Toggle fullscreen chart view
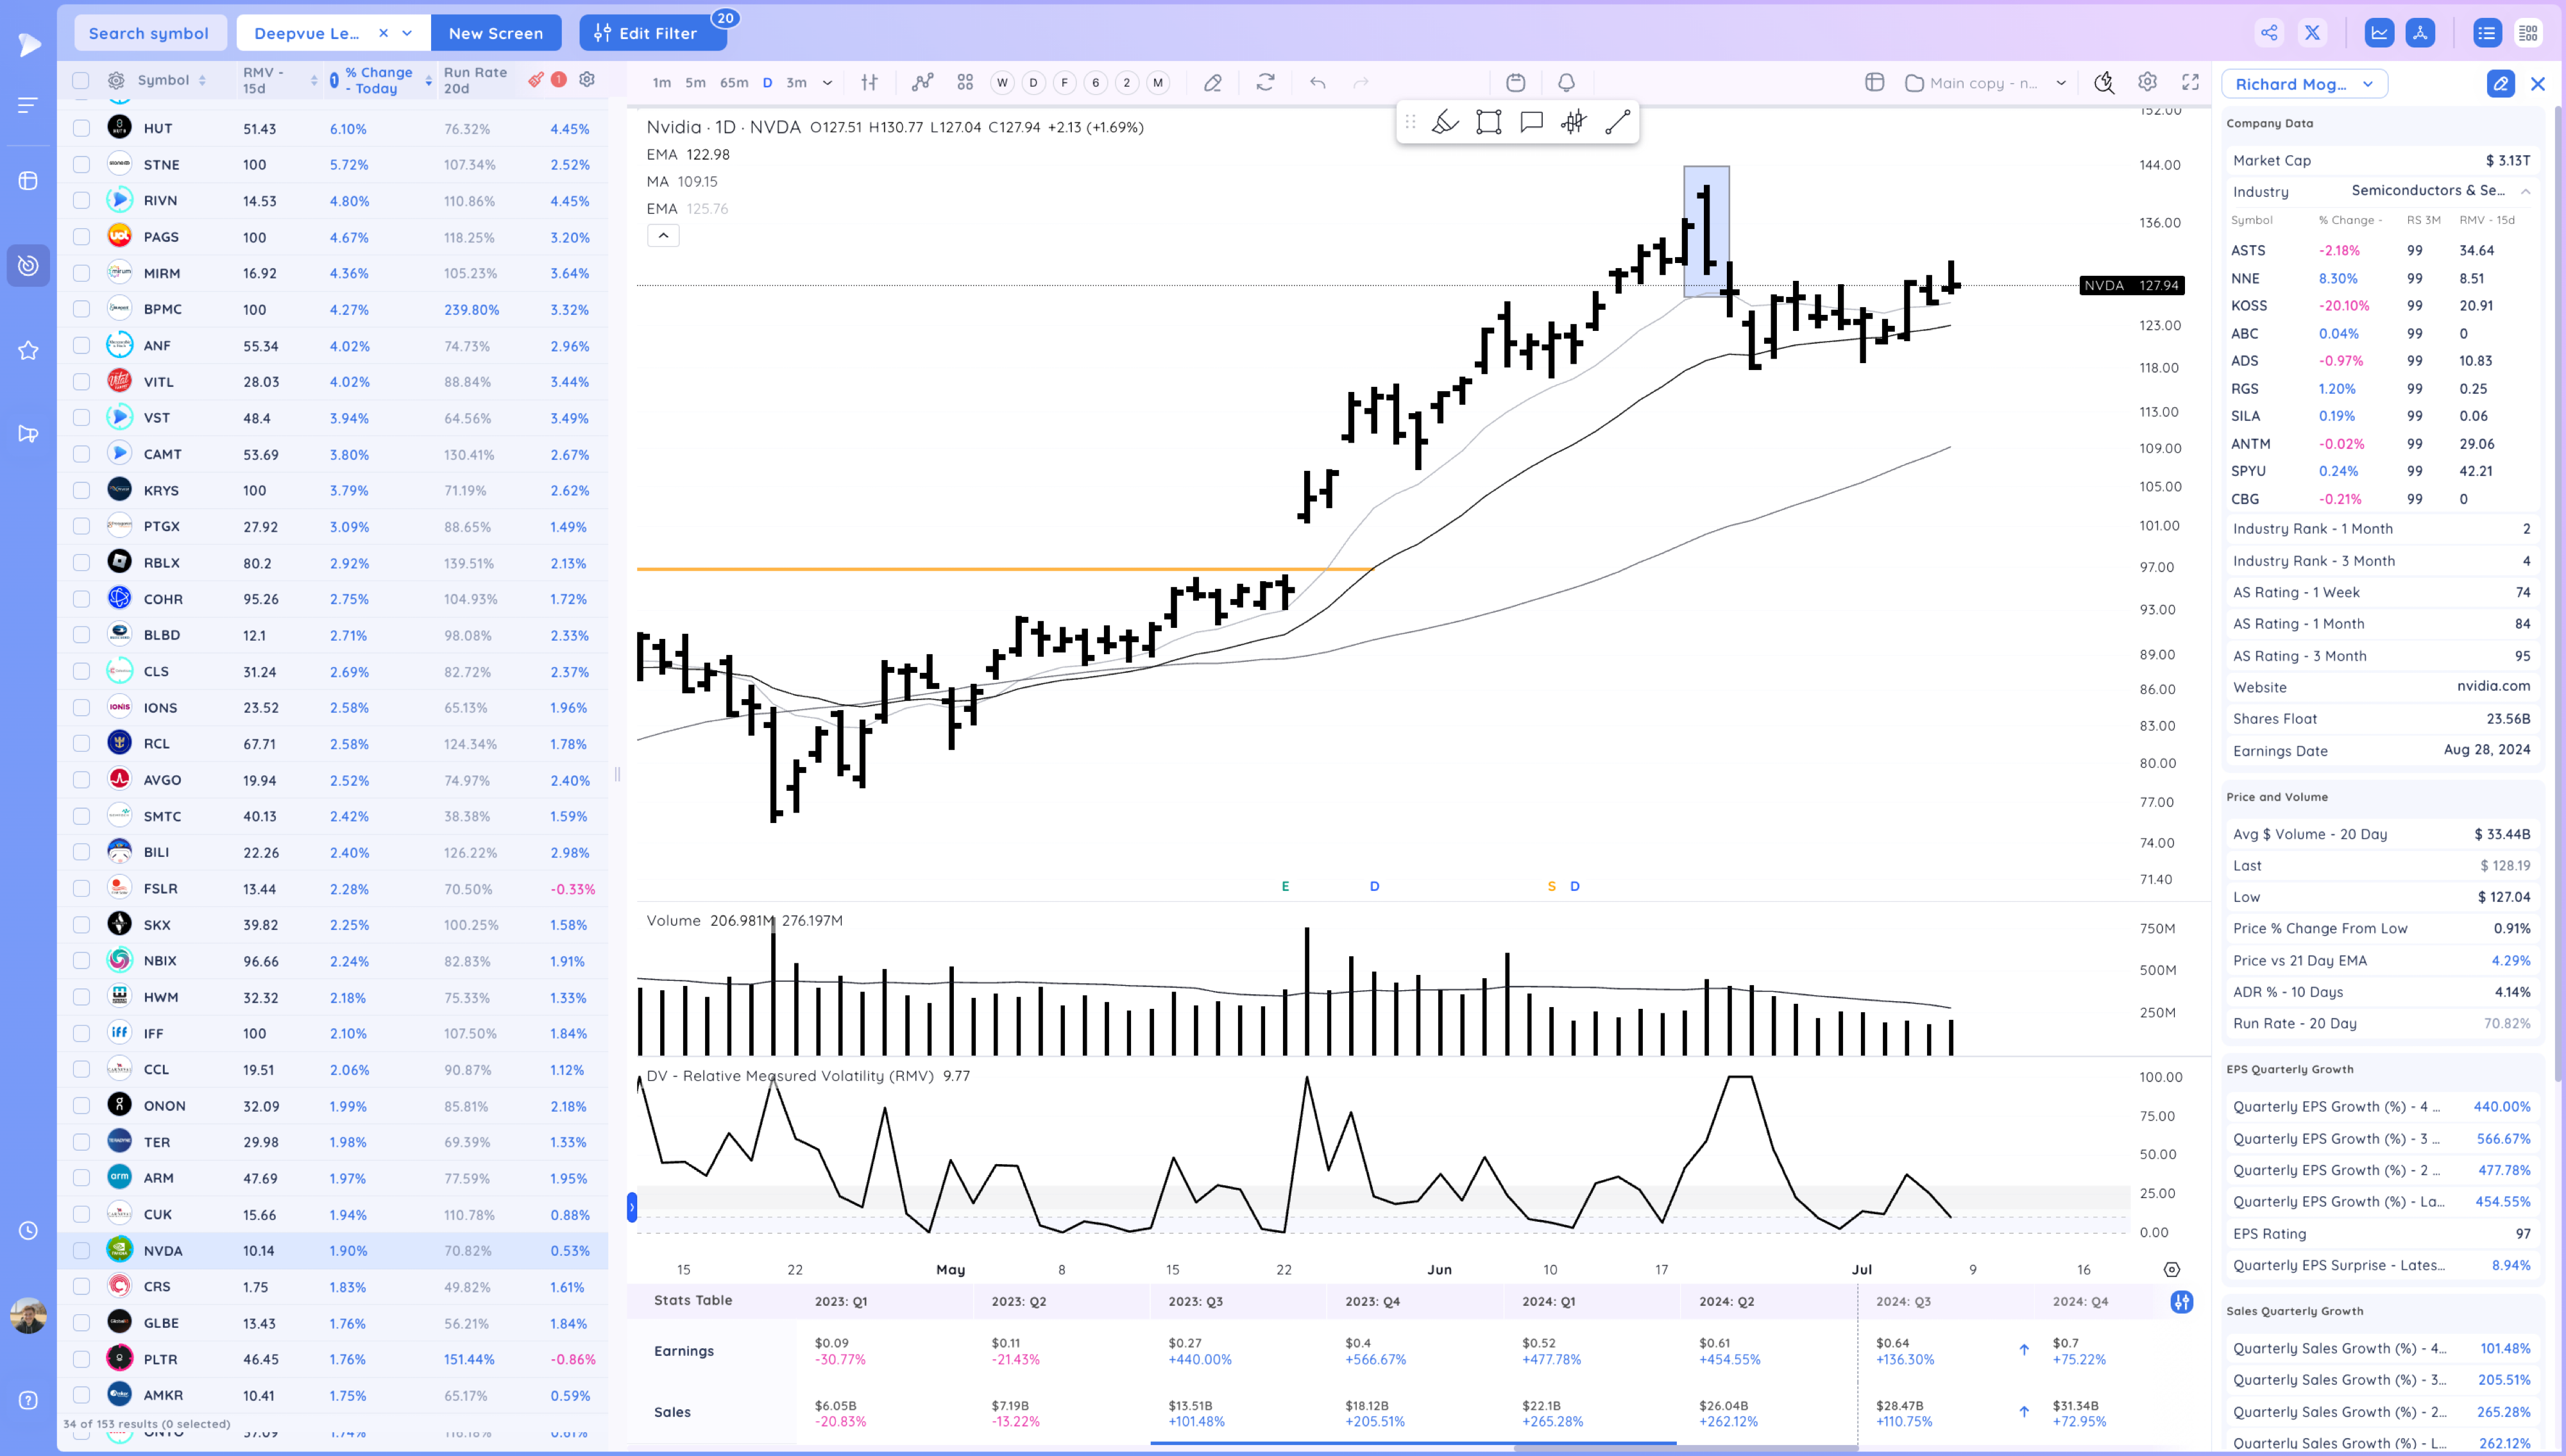The height and width of the screenshot is (1456, 2566). 2190,83
